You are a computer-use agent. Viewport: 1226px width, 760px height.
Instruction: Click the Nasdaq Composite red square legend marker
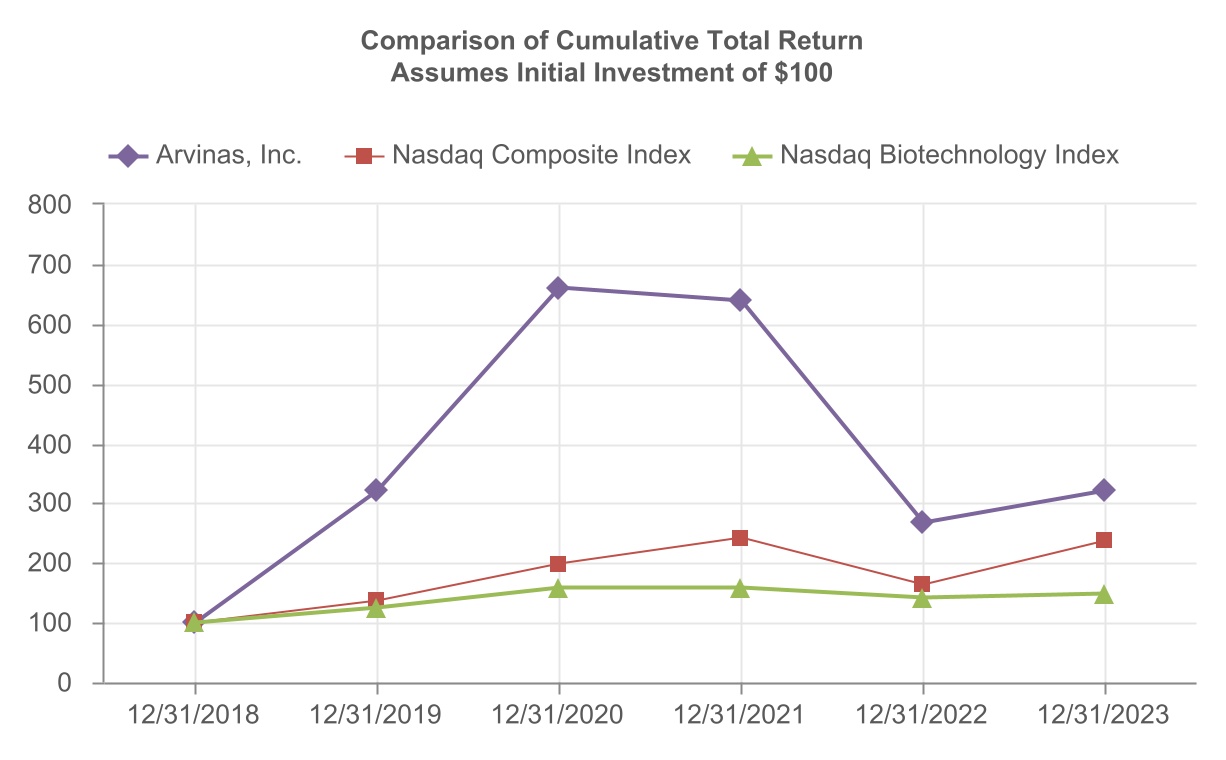[364, 156]
